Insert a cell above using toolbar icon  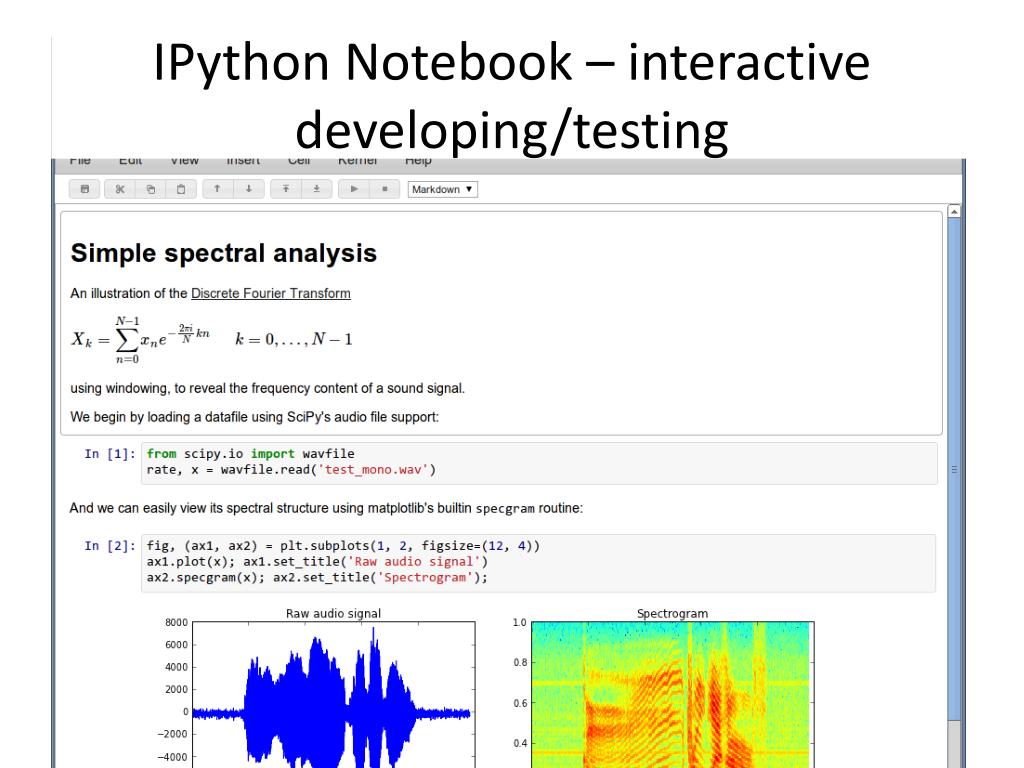tap(286, 189)
